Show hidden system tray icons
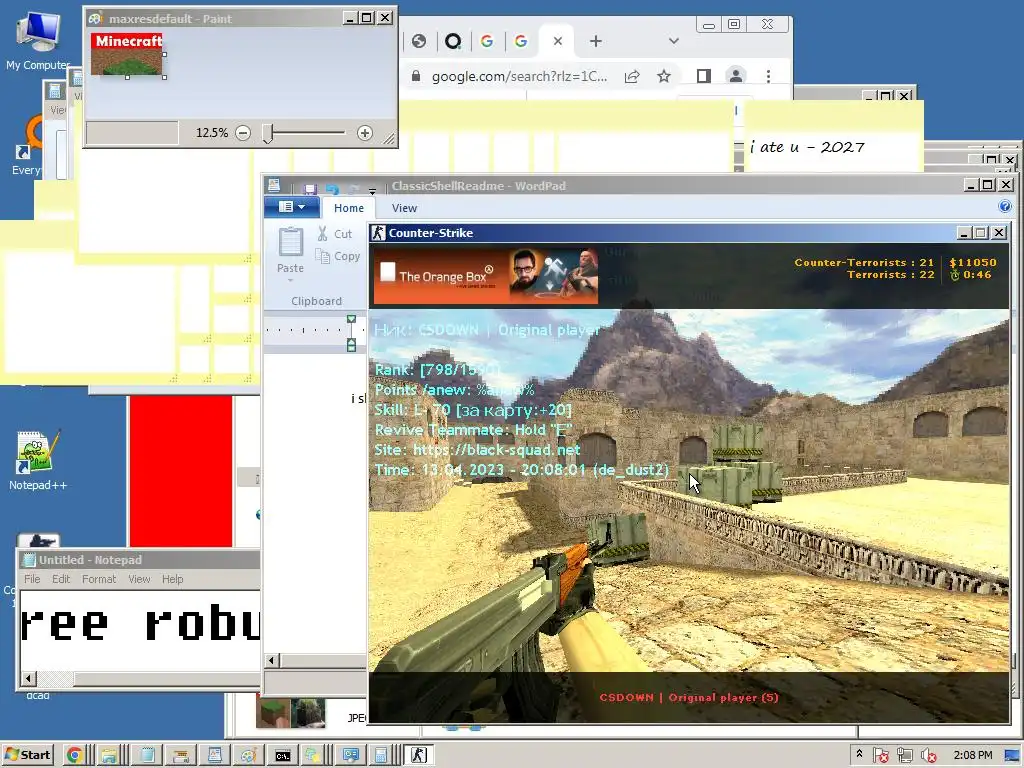The height and width of the screenshot is (768, 1024). 859,754
